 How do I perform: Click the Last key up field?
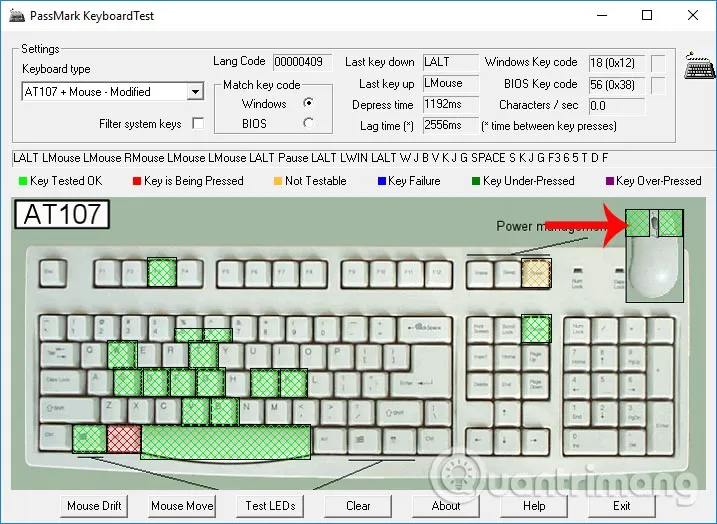[x=451, y=83]
